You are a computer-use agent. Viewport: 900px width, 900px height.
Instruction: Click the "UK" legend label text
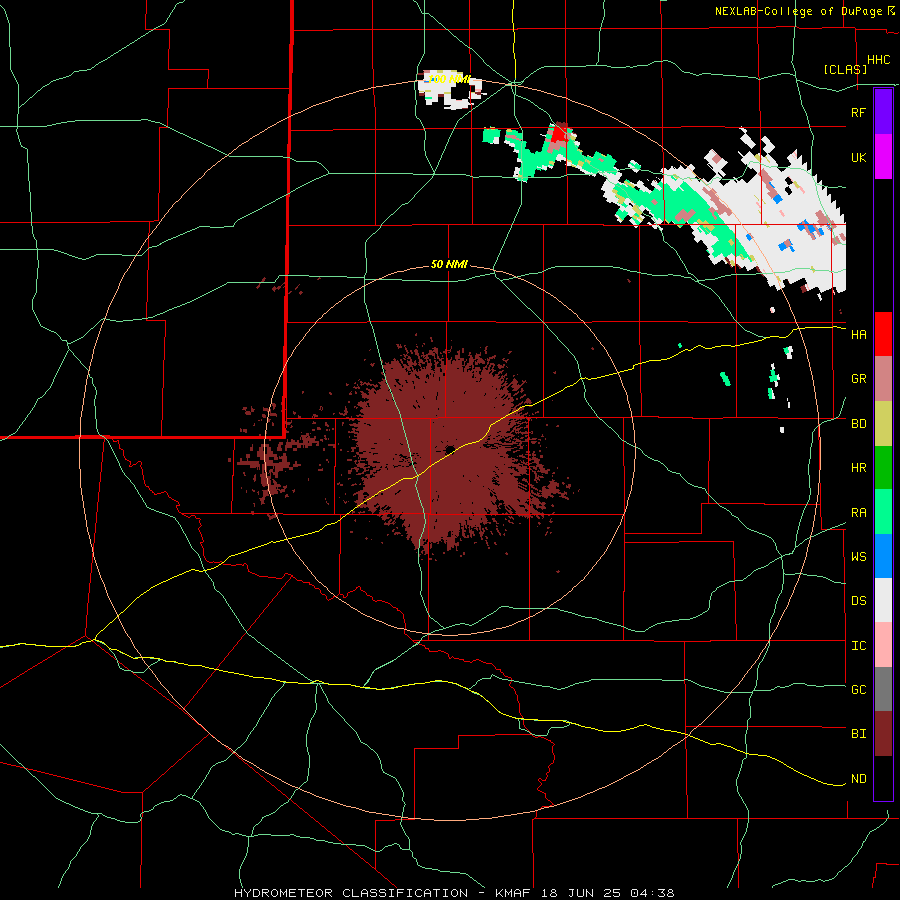click(x=858, y=157)
